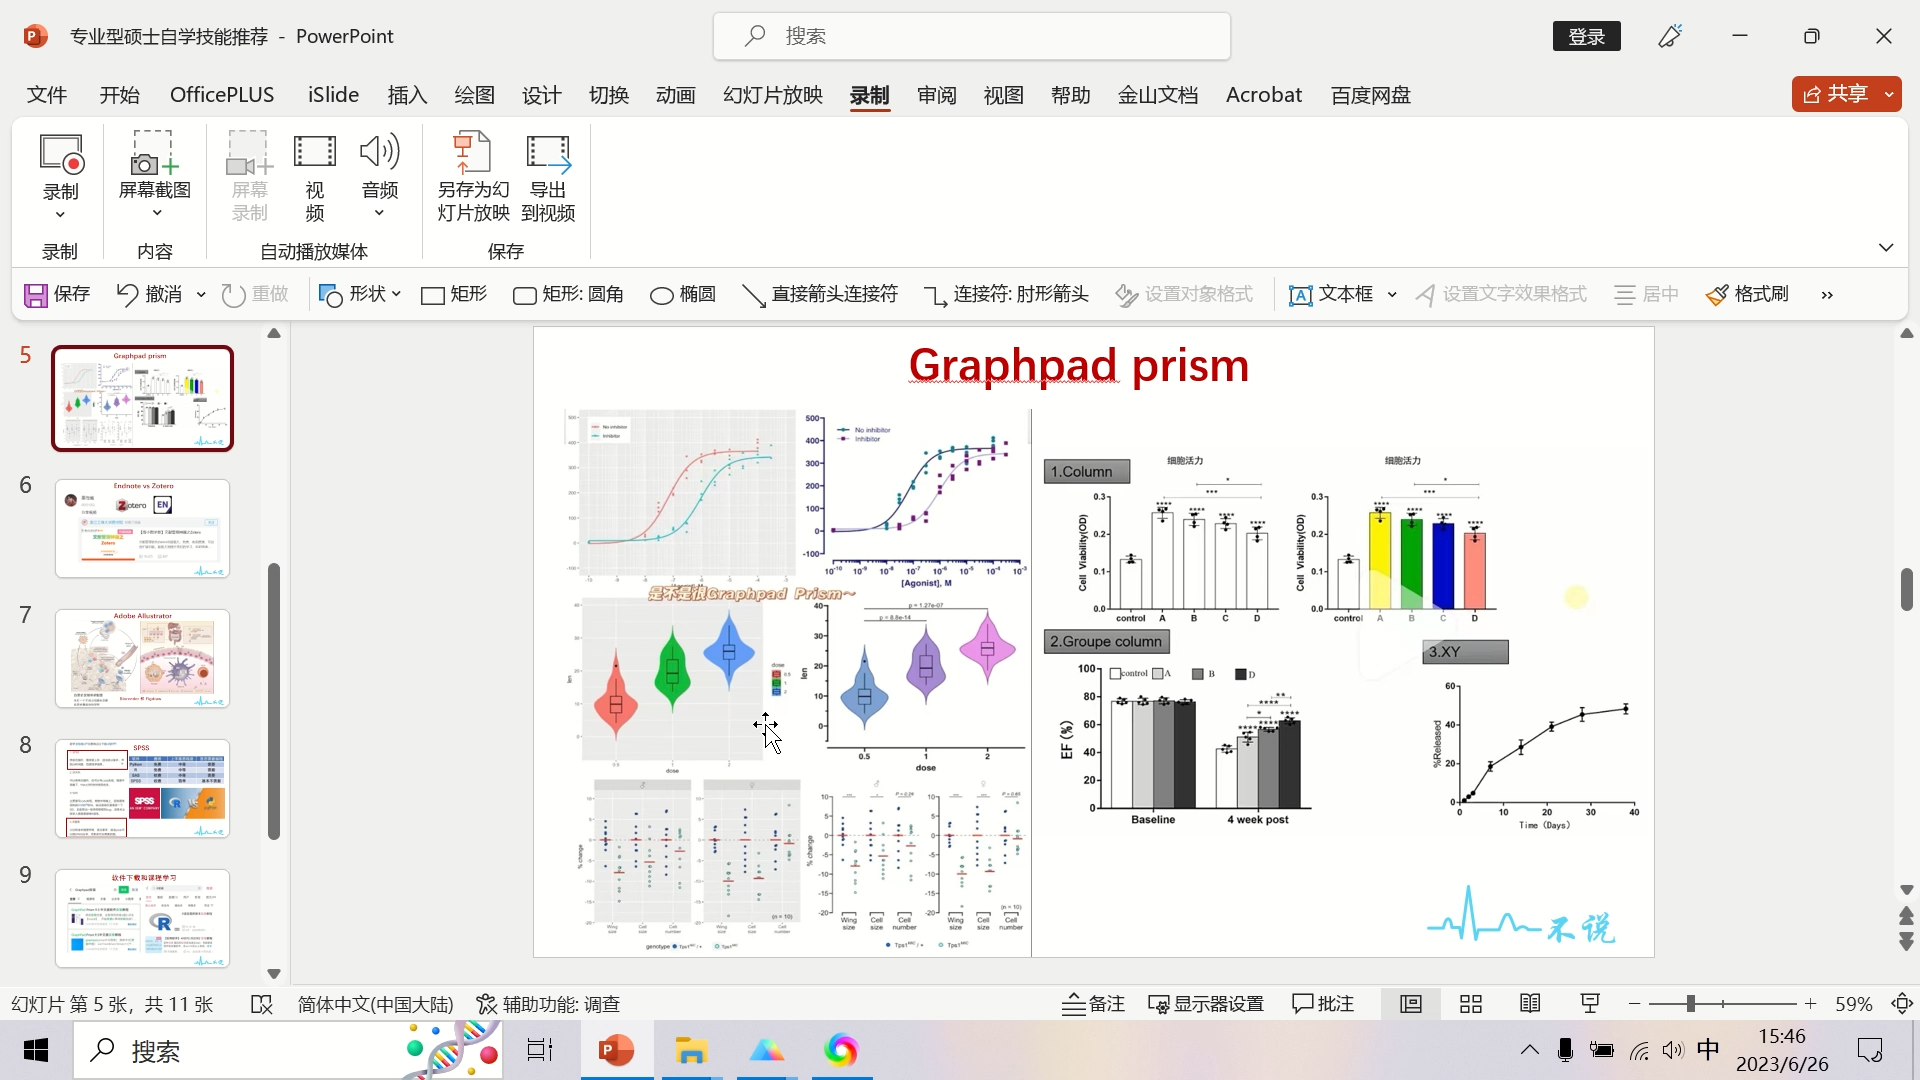The image size is (1920, 1080).
Task: Adjust the zoom slider handle
Action: coord(1690,1004)
